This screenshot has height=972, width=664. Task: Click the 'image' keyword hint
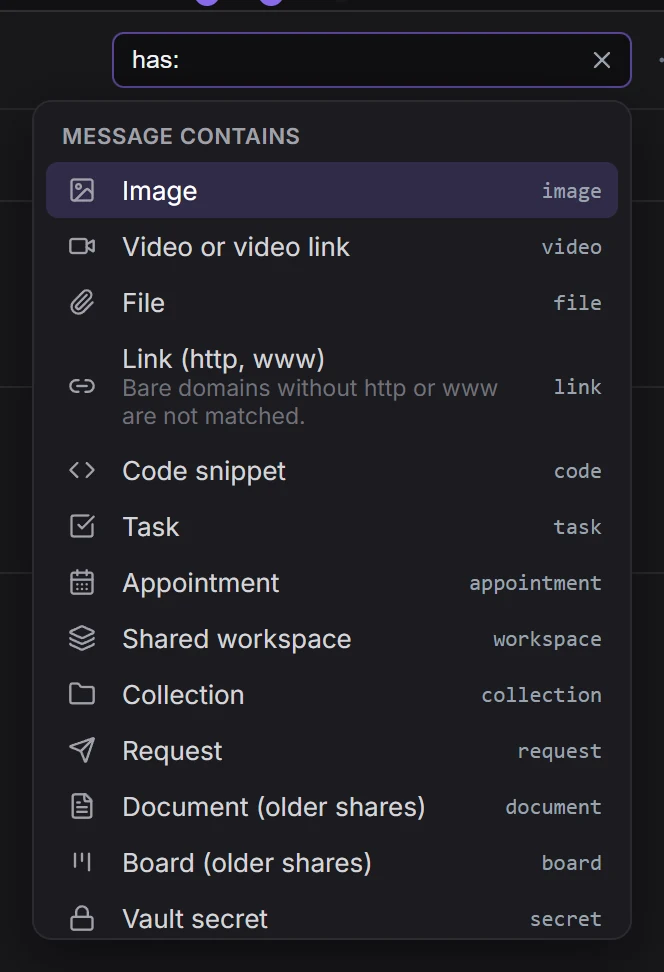(x=572, y=191)
